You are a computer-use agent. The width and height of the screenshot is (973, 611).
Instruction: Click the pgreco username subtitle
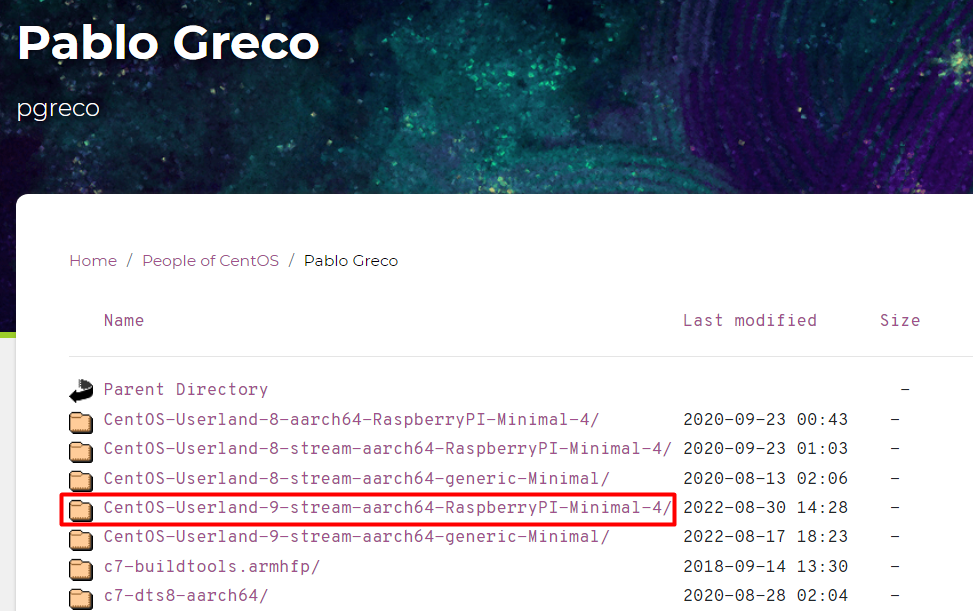point(58,109)
